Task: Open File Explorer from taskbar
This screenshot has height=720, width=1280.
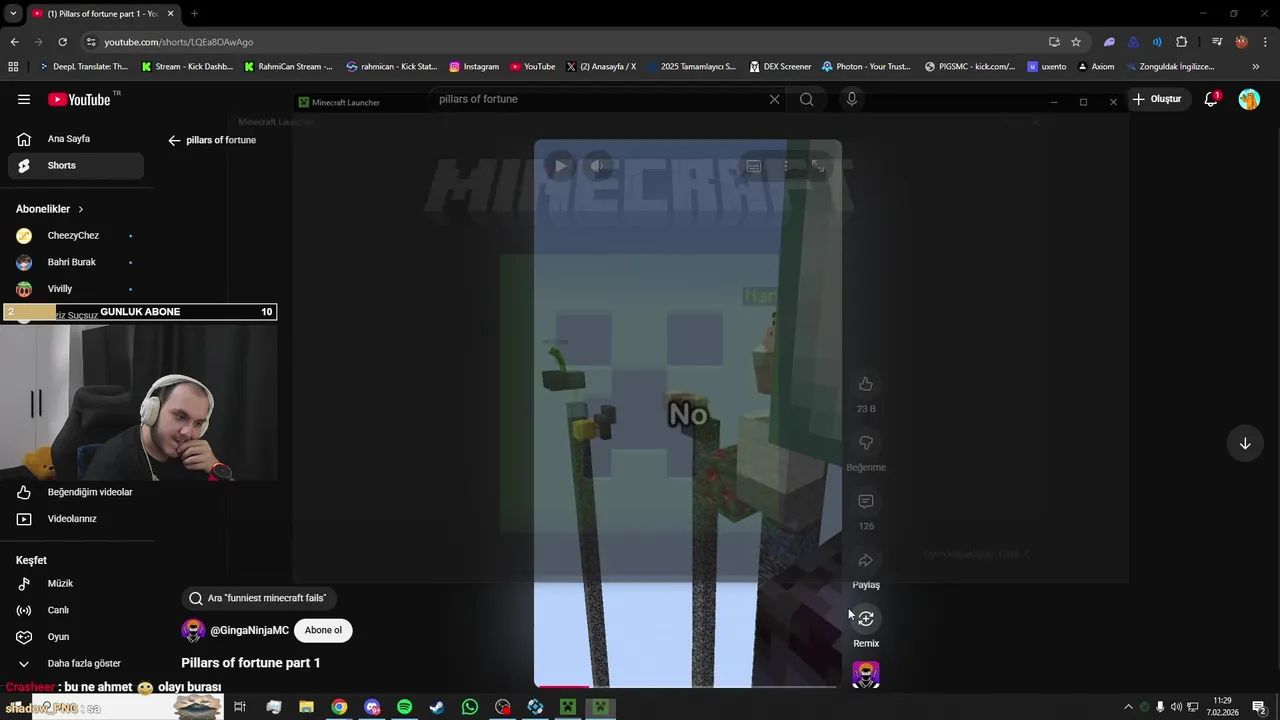Action: click(x=306, y=707)
